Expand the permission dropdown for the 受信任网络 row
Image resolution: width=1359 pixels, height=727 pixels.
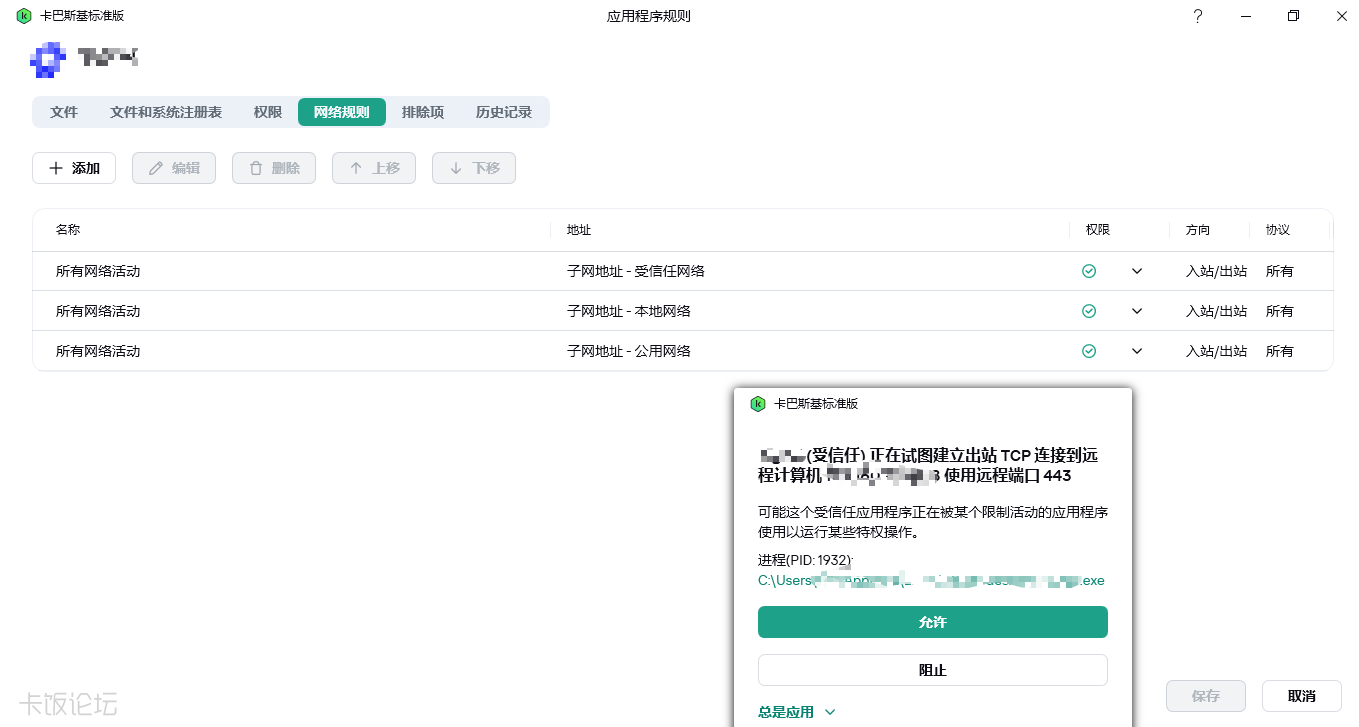click(1137, 271)
